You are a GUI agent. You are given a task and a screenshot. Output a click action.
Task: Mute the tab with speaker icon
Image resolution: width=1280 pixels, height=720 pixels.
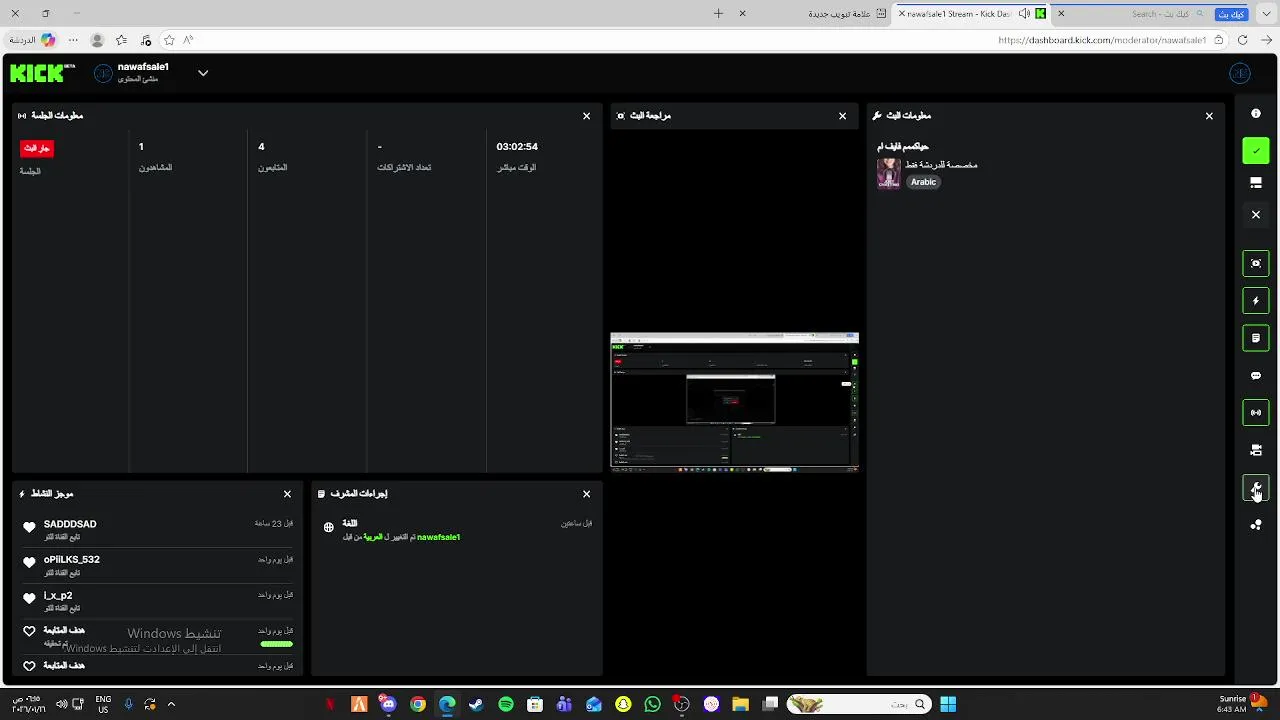click(1024, 14)
